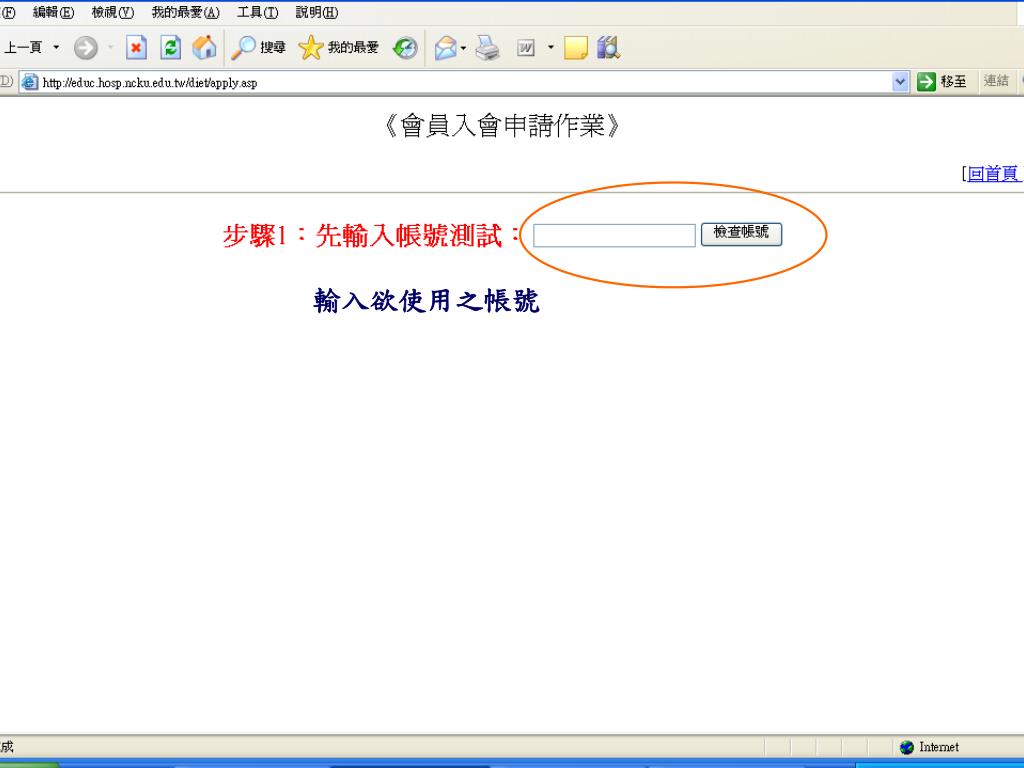Viewport: 1024px width, 768px height.
Task: Open the 說明(H) menu
Action: pos(317,12)
